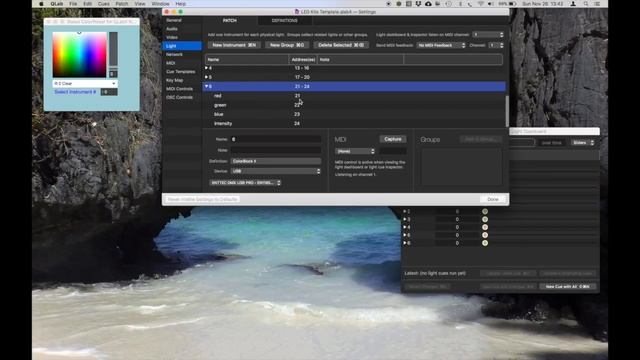
Task: Open the Wi-Fi status menu
Action: 480,4
